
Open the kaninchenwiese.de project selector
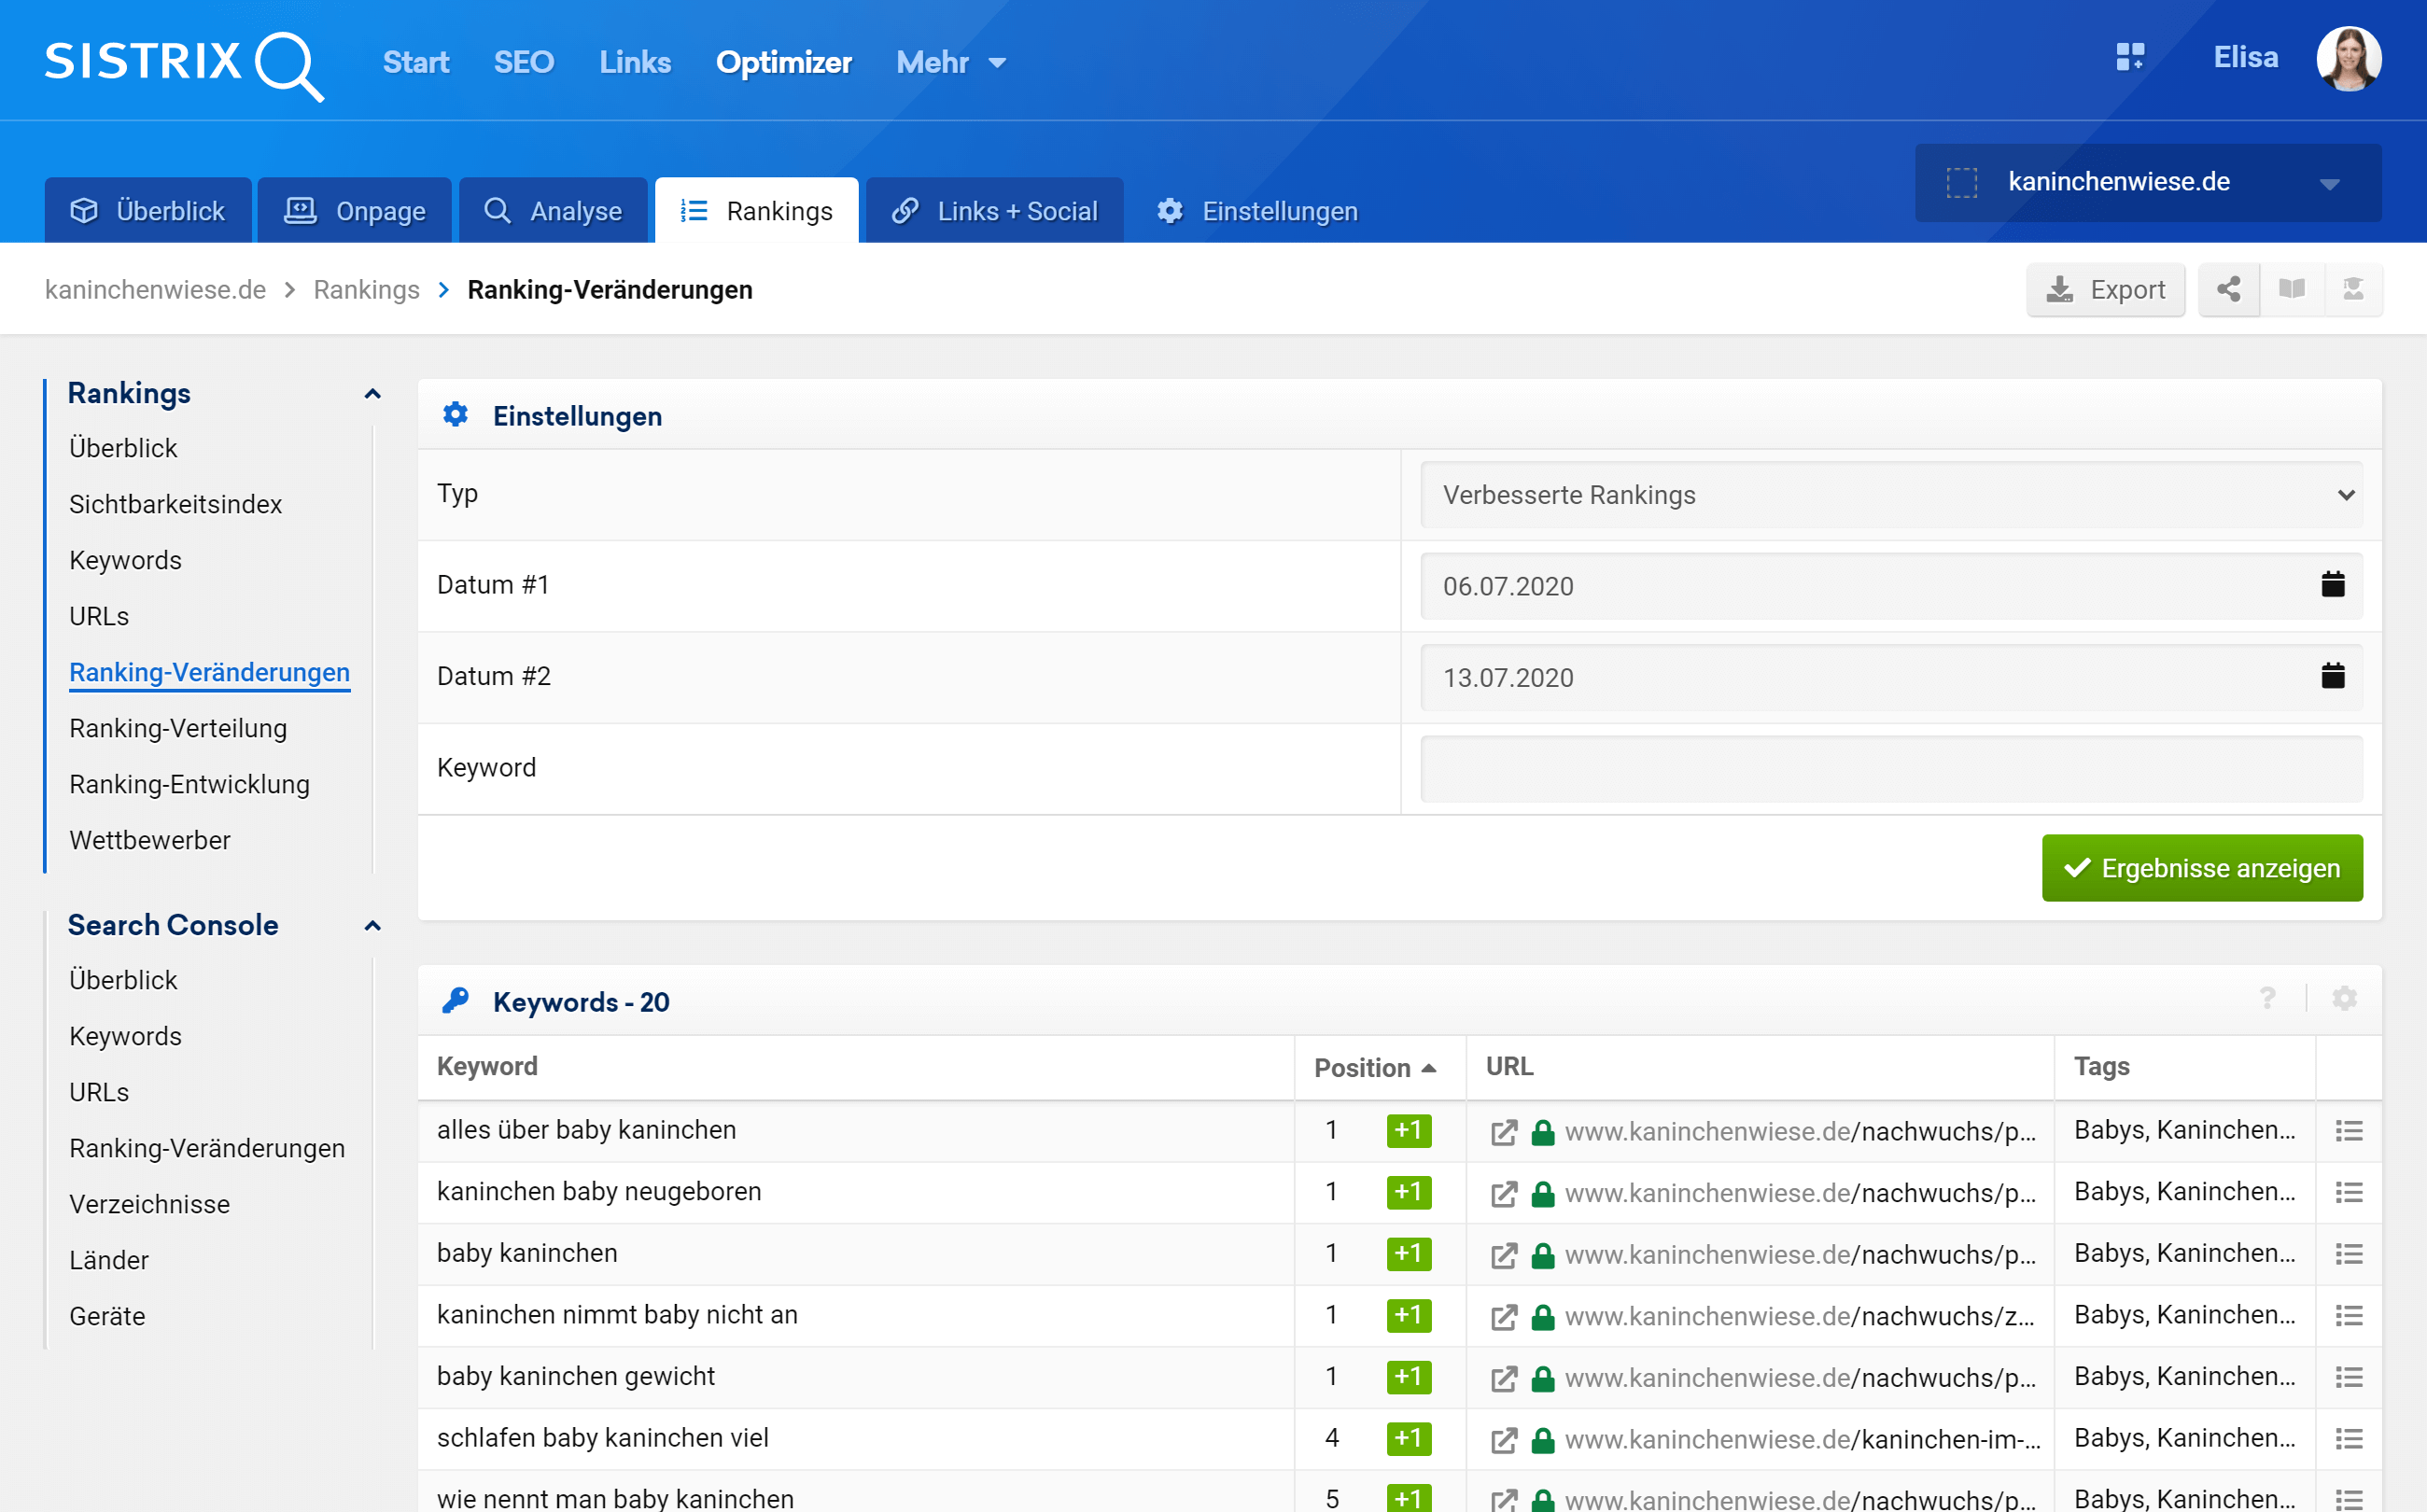click(2146, 183)
